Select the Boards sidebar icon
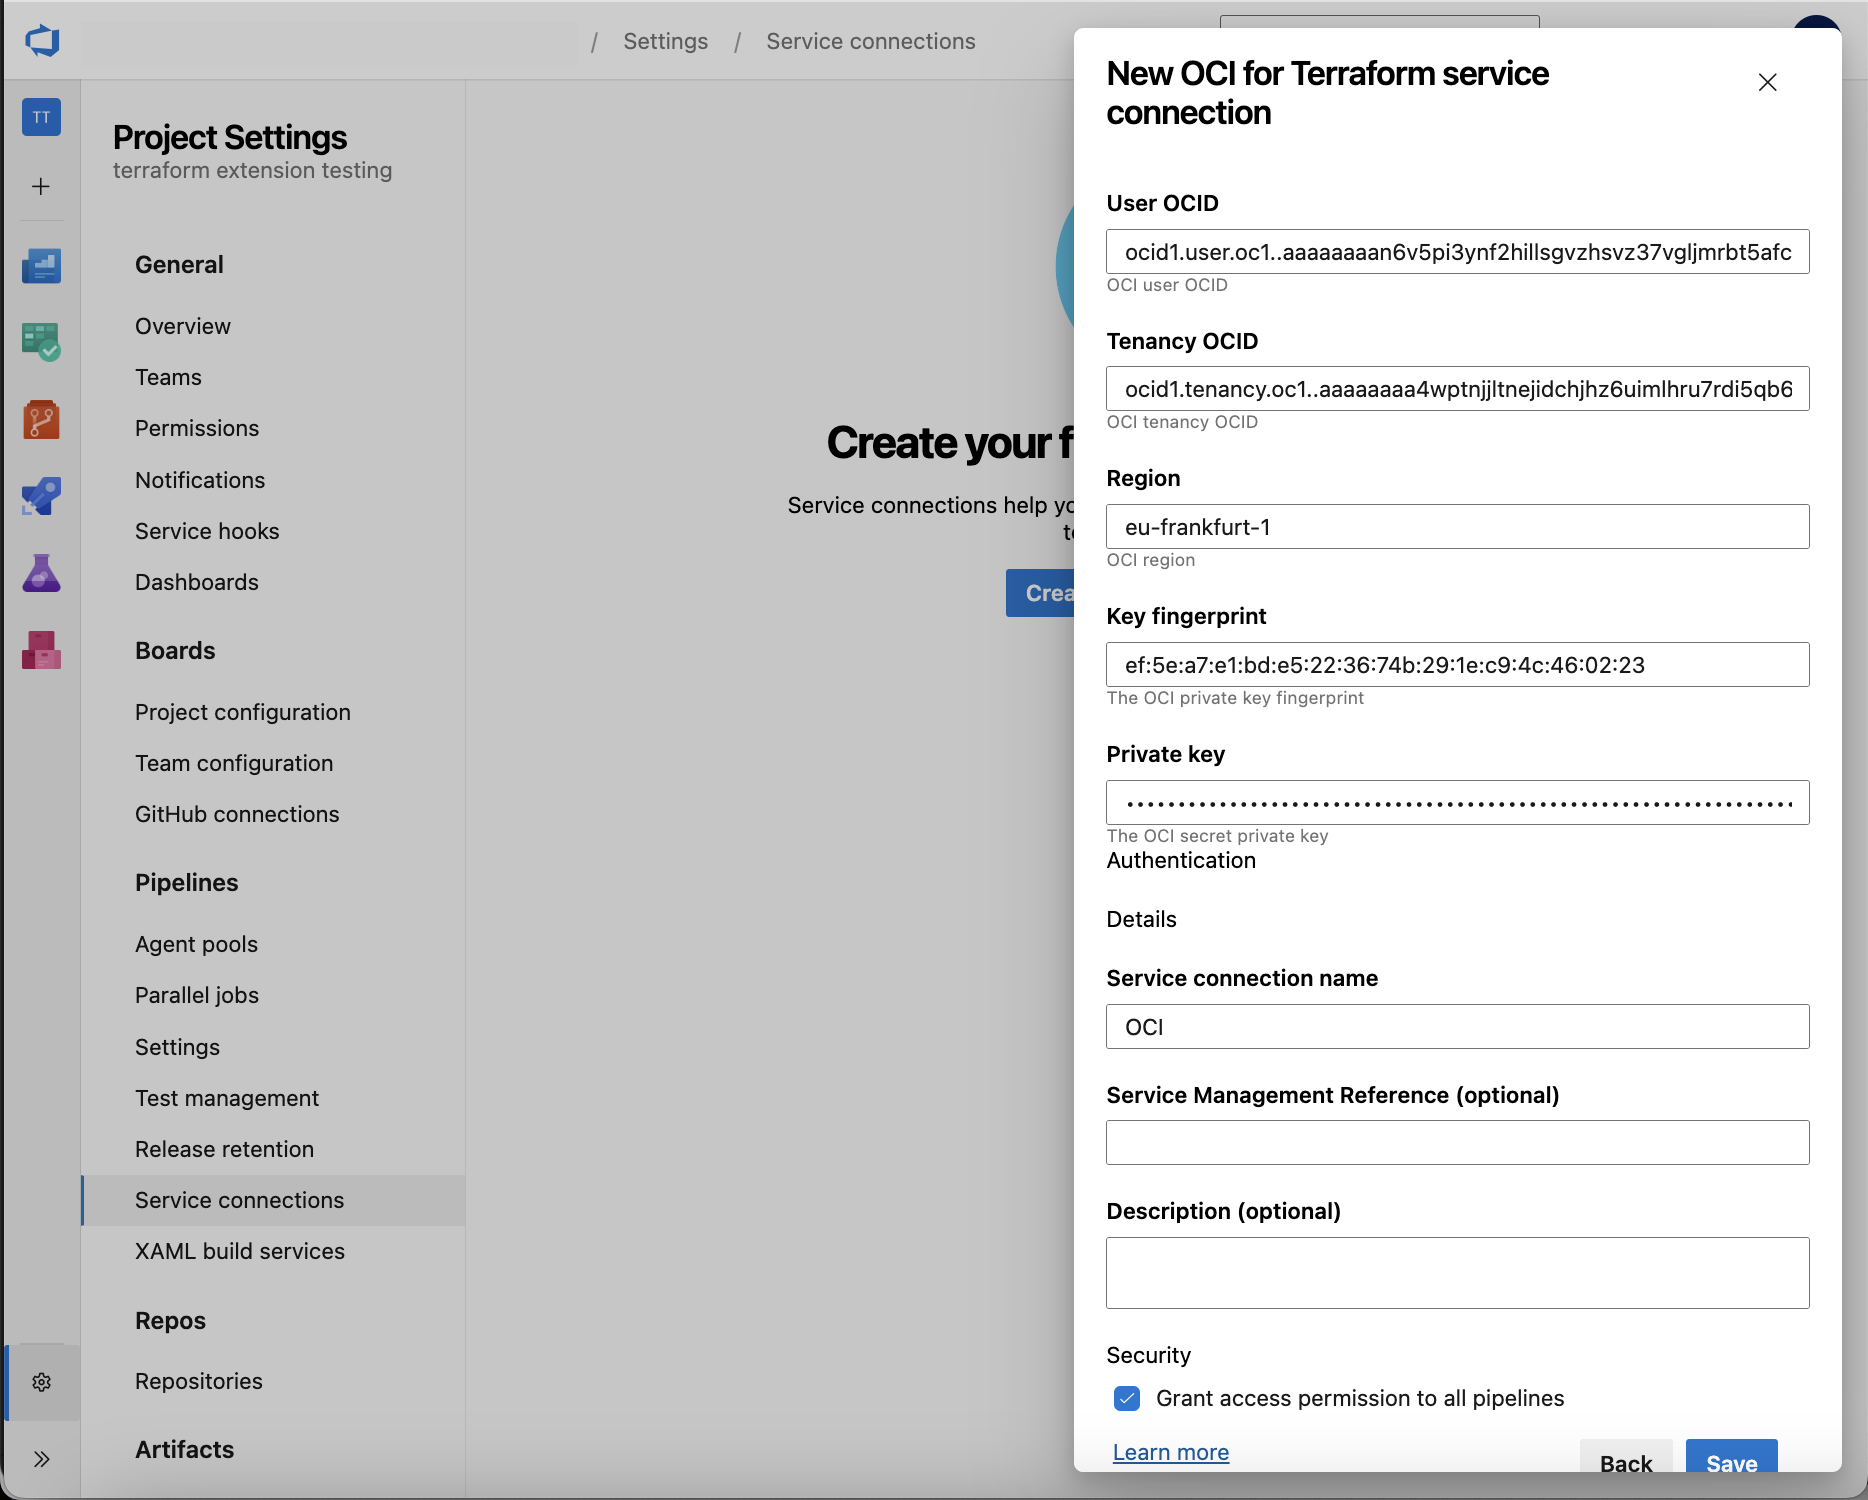1868x1500 pixels. (x=41, y=341)
